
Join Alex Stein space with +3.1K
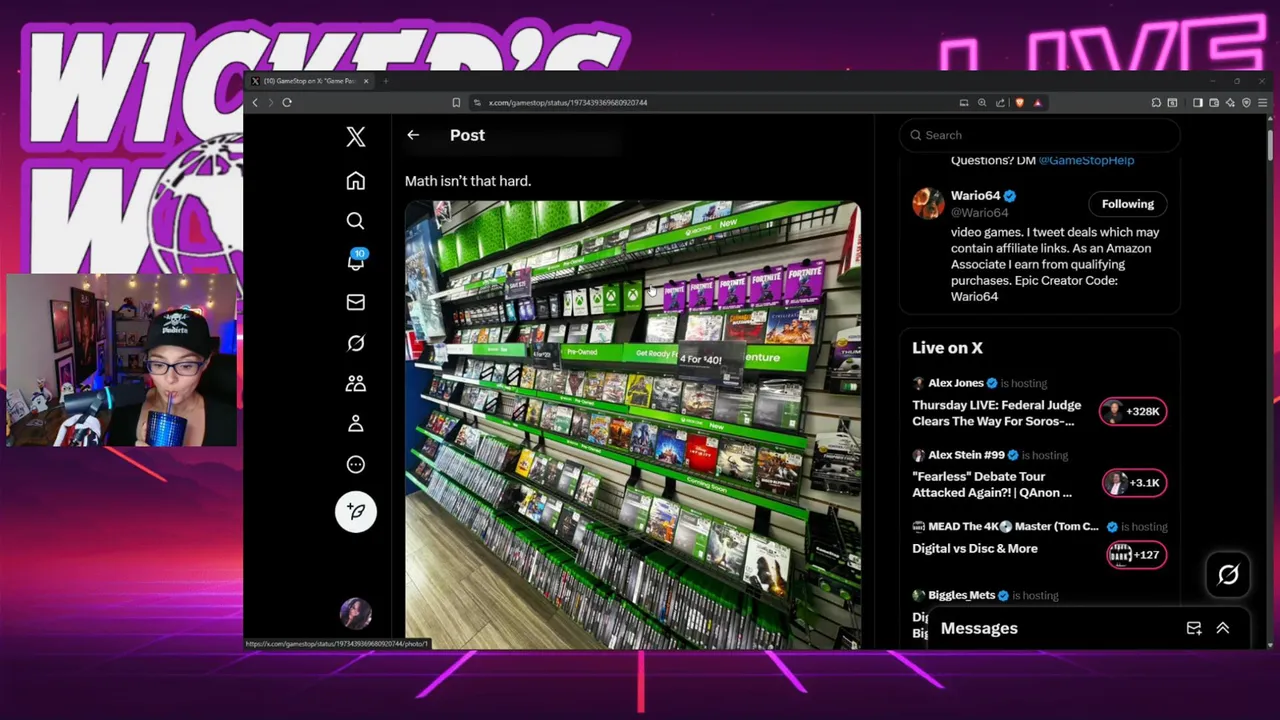pos(1134,483)
